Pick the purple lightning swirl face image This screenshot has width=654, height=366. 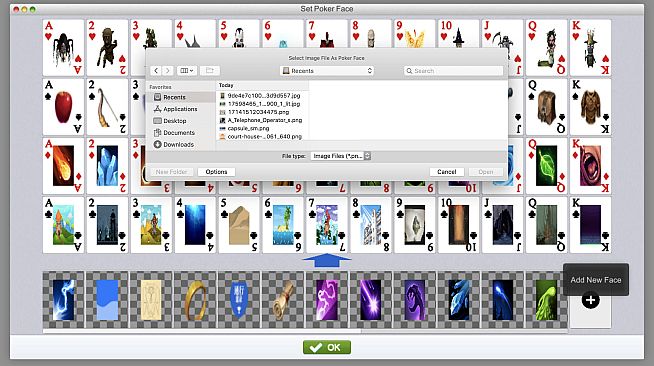pos(327,300)
